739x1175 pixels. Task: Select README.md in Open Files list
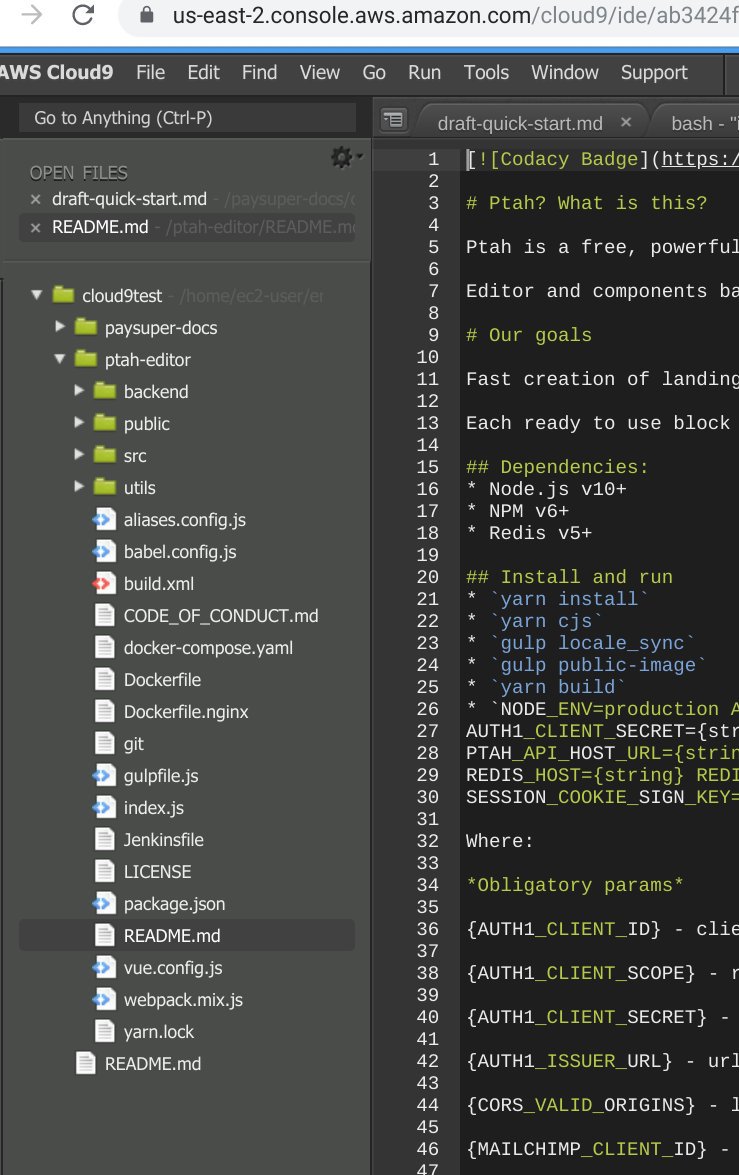pyautogui.click(x=100, y=227)
